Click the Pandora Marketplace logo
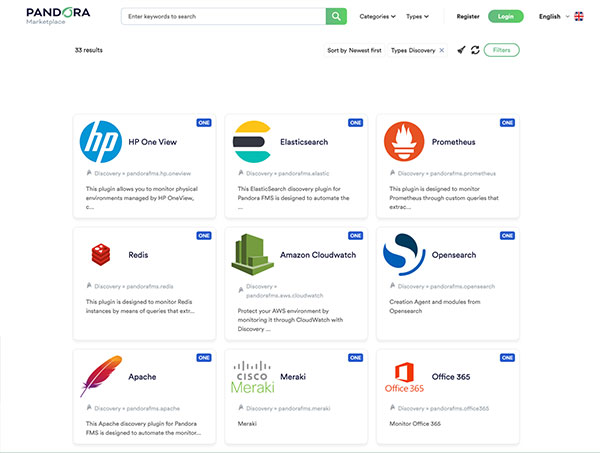The width and height of the screenshot is (600, 453). pyautogui.click(x=58, y=16)
